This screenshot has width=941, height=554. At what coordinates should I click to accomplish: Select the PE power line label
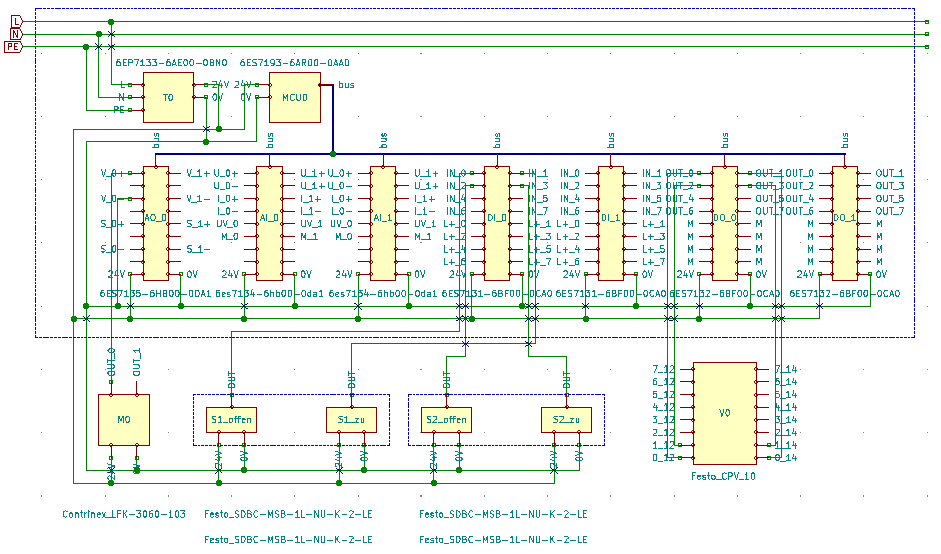tap(14, 47)
